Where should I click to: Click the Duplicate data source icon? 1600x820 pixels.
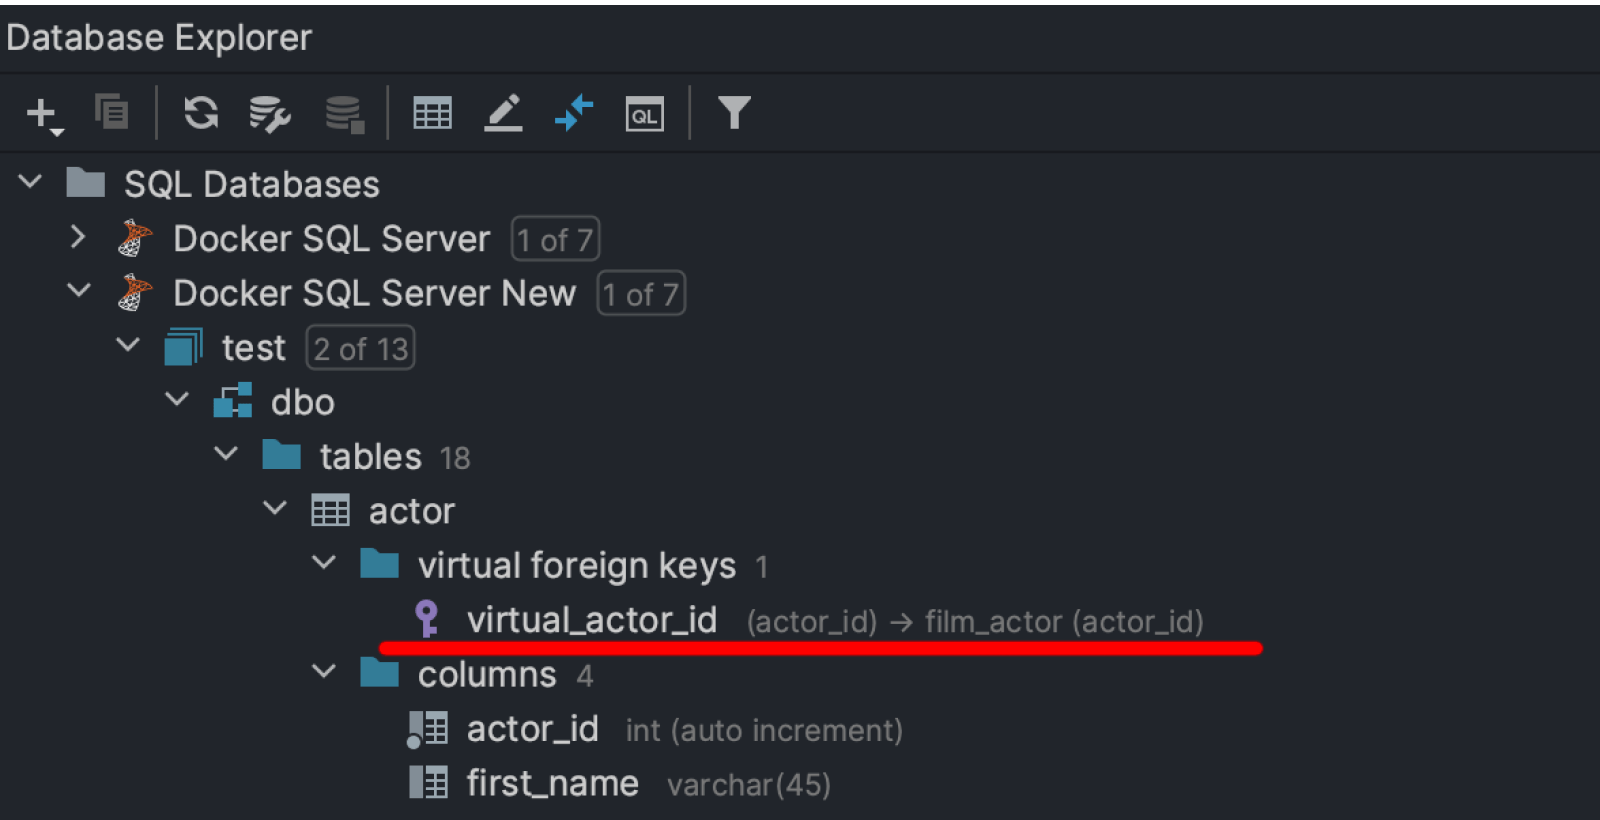click(x=111, y=111)
